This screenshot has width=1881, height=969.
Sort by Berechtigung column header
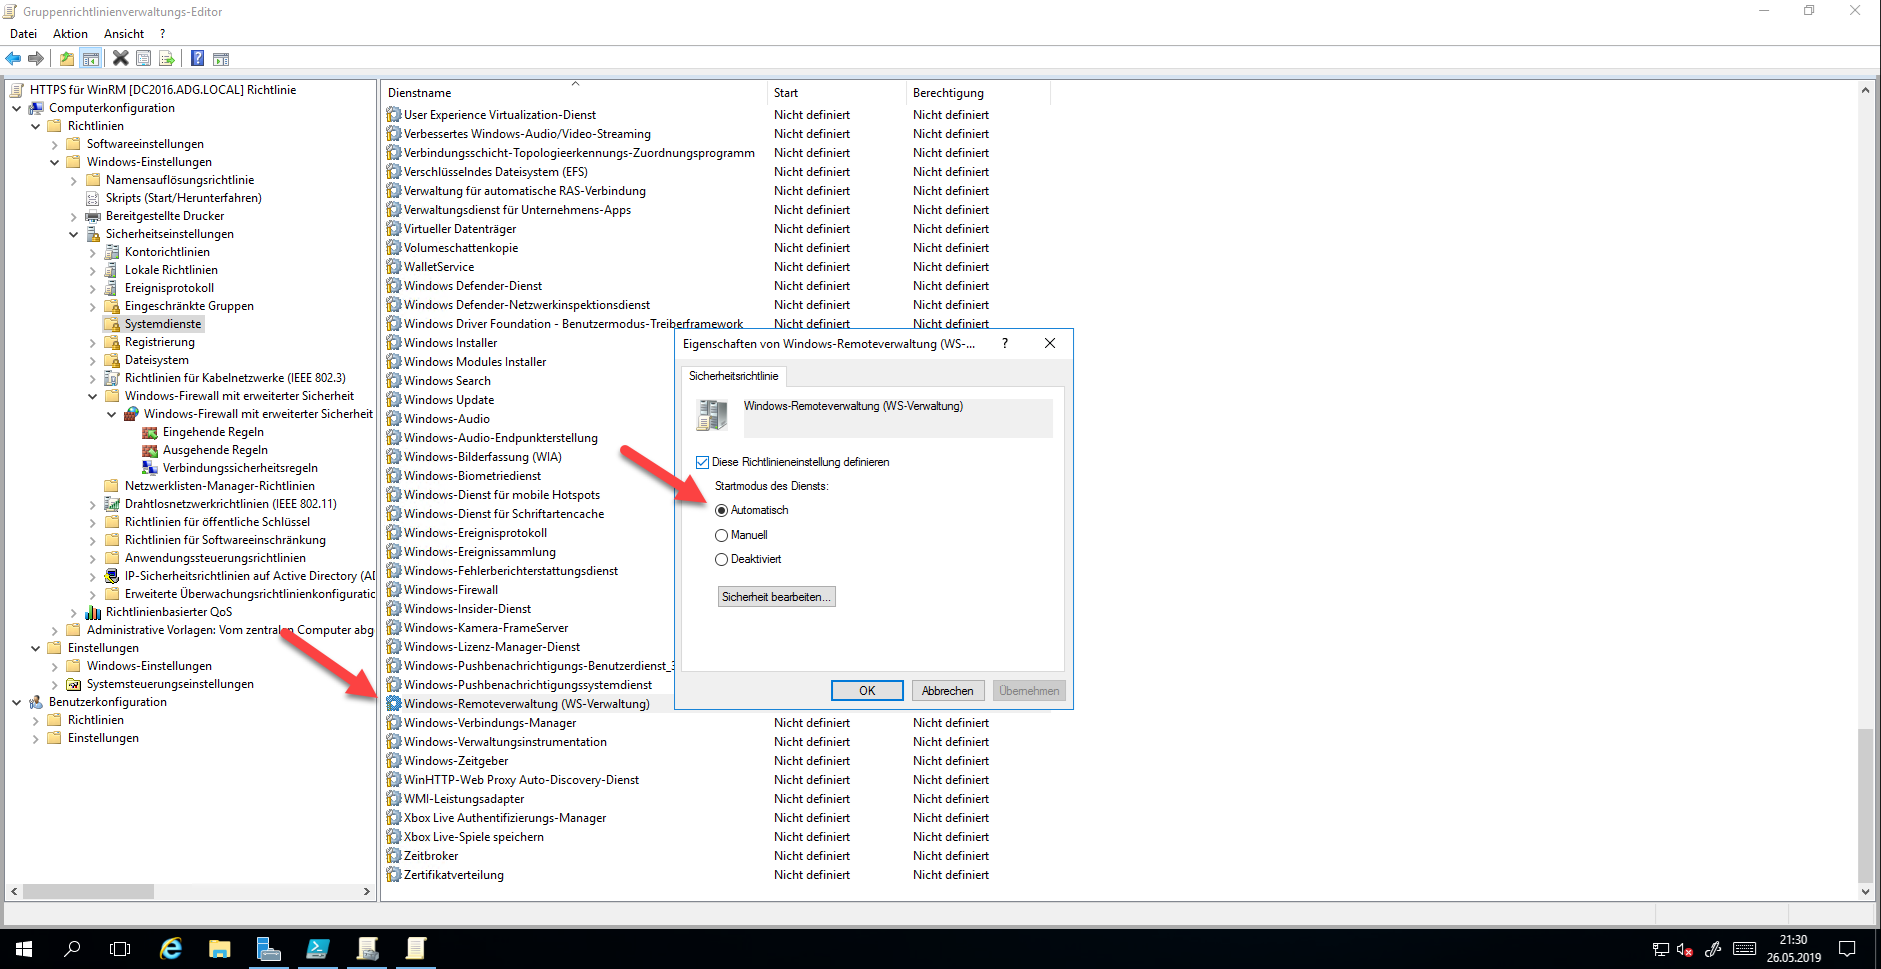978,93
